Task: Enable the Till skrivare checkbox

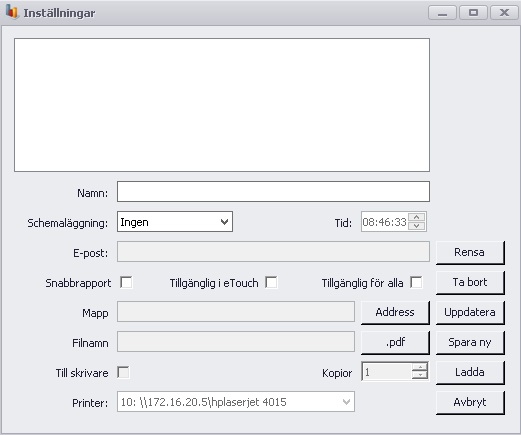Action: pos(123,372)
